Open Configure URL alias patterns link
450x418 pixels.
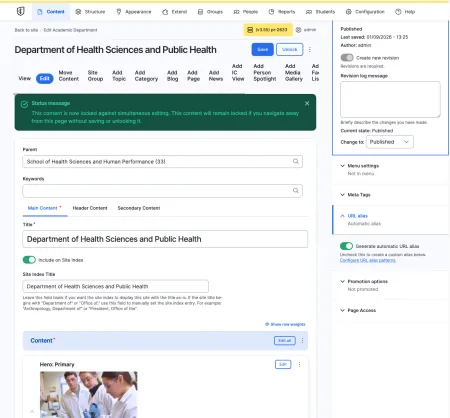tap(368, 260)
